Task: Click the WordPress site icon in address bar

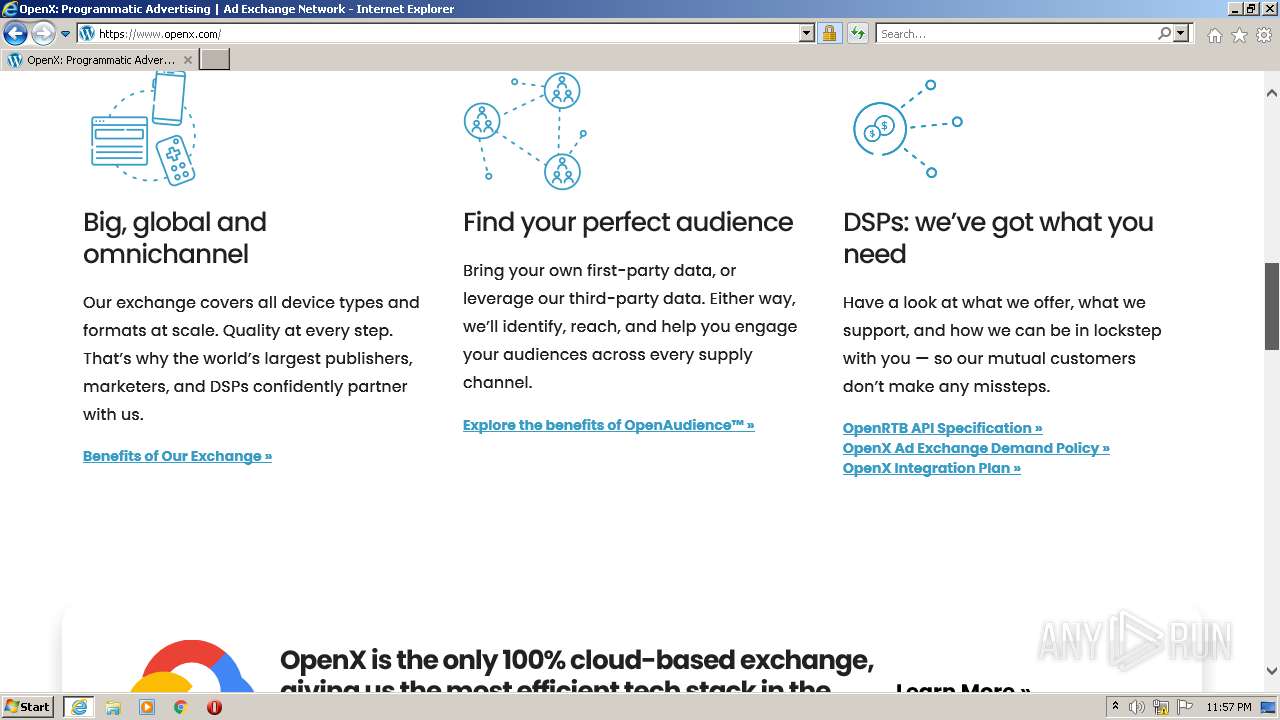Action: coord(87,34)
